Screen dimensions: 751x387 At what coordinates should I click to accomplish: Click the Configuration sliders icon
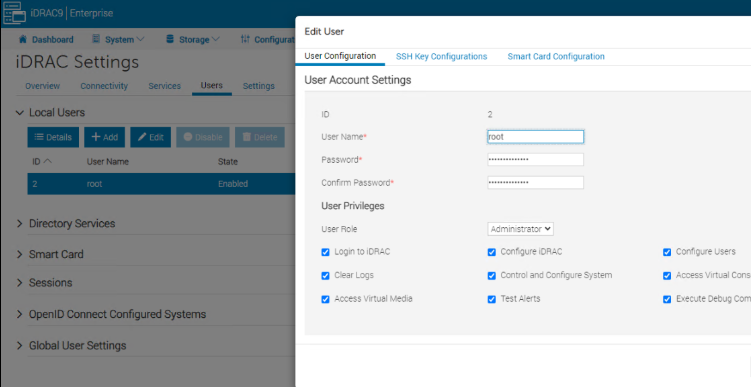pos(245,39)
